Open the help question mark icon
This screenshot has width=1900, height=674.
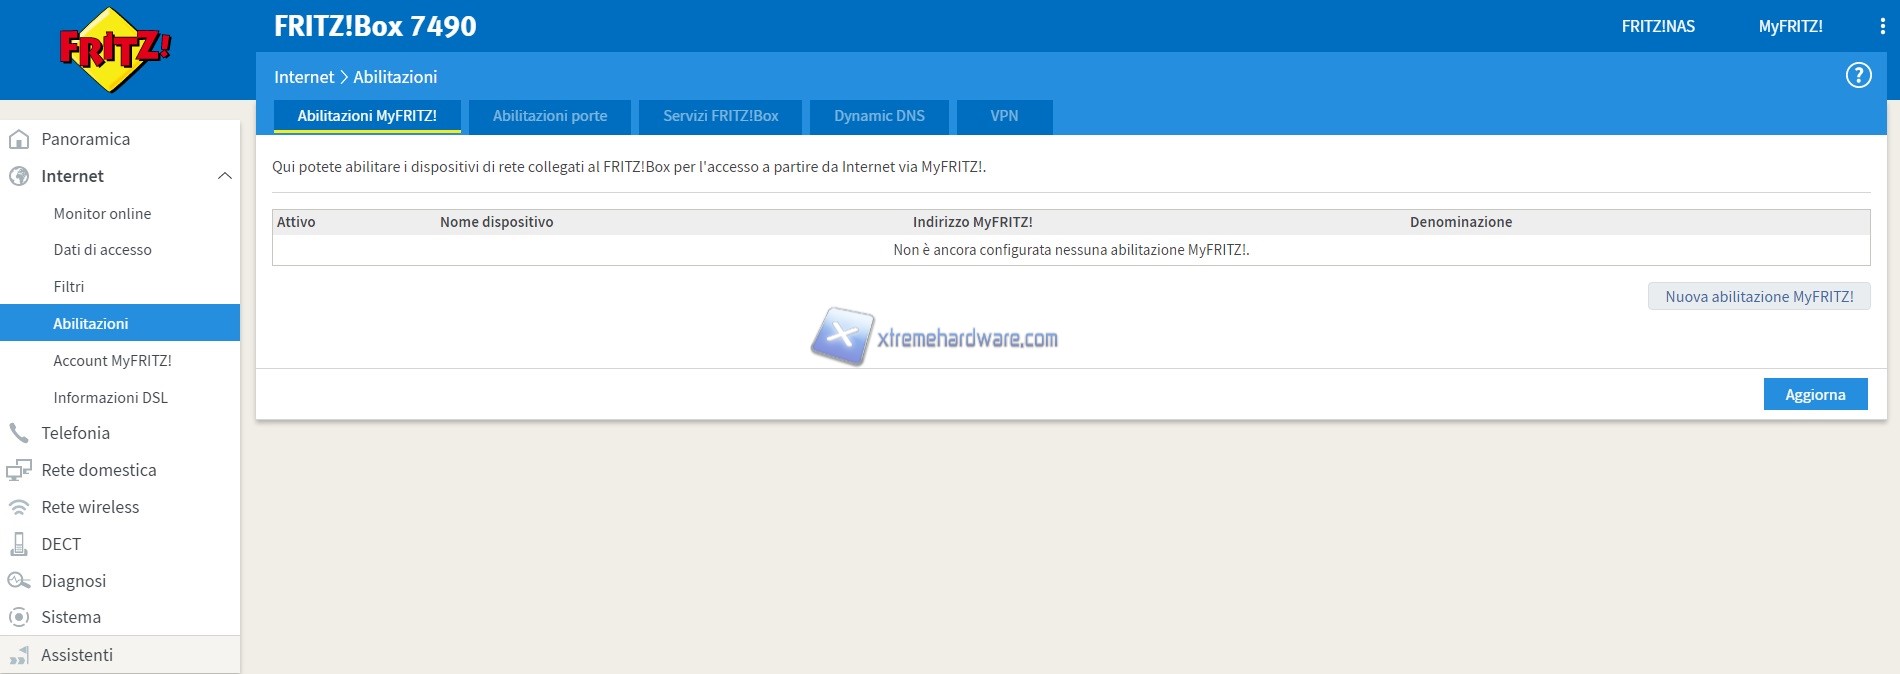pos(1858,76)
